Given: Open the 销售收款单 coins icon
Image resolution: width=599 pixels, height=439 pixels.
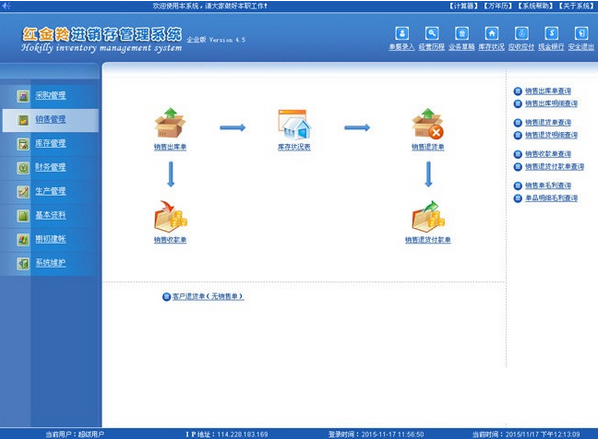Looking at the screenshot, I should pyautogui.click(x=170, y=216).
